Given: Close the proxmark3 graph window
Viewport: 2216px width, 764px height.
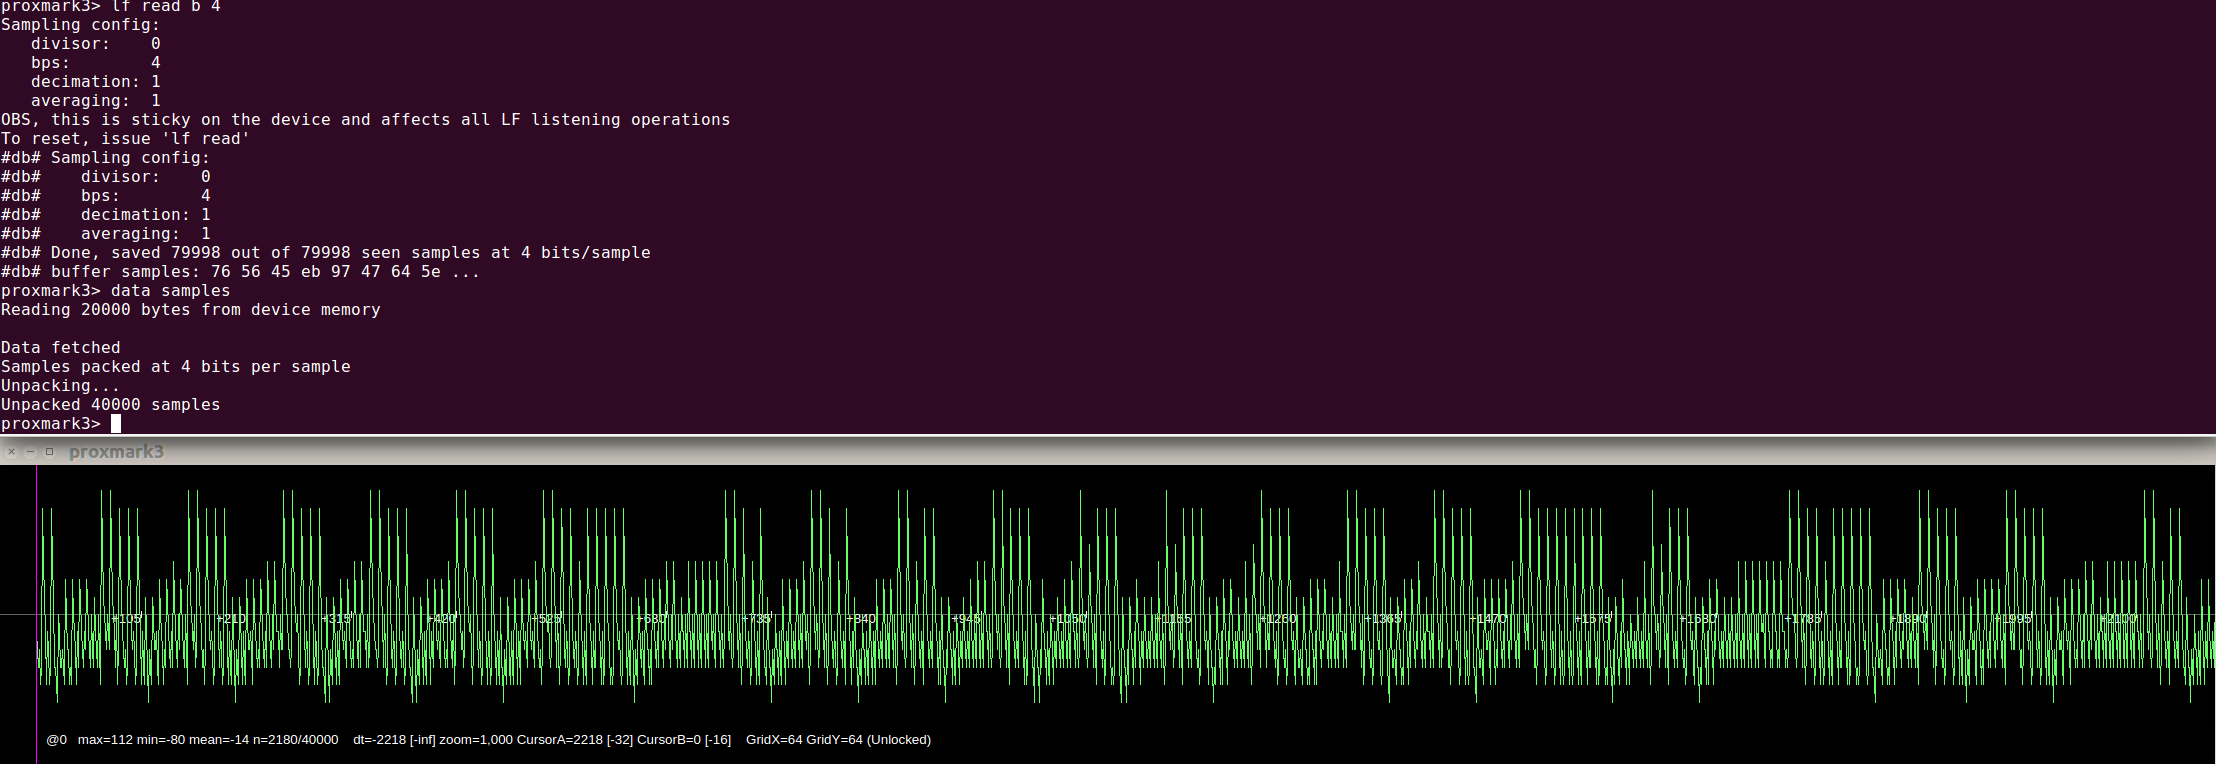Looking at the screenshot, I should [x=12, y=452].
